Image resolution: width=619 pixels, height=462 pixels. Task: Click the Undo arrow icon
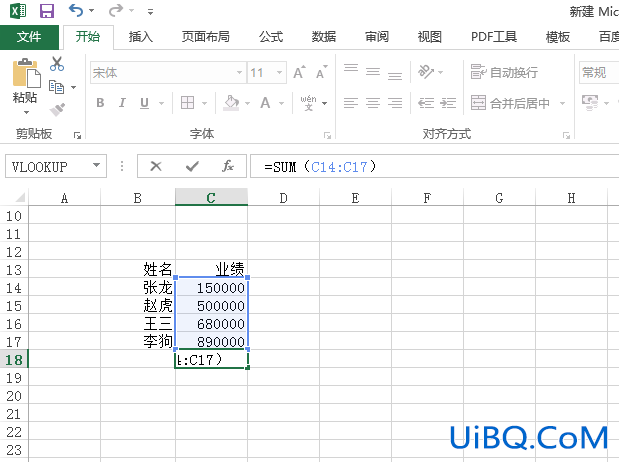tap(76, 10)
